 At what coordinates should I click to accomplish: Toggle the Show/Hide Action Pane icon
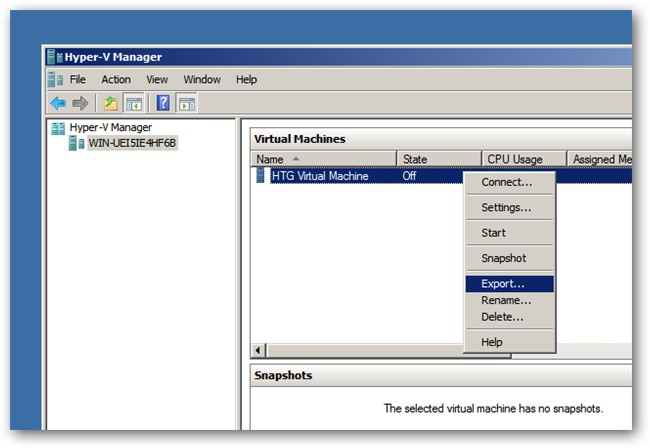click(x=187, y=103)
